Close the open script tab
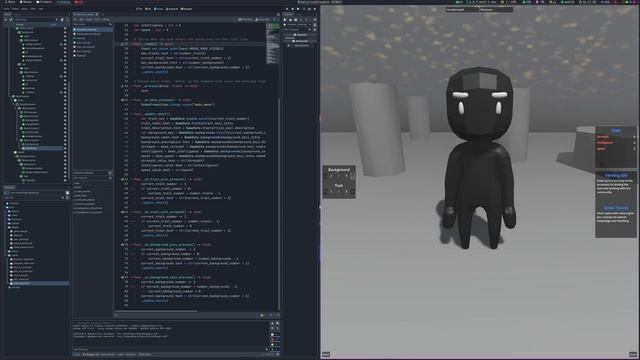The image size is (640, 360). 97,14
